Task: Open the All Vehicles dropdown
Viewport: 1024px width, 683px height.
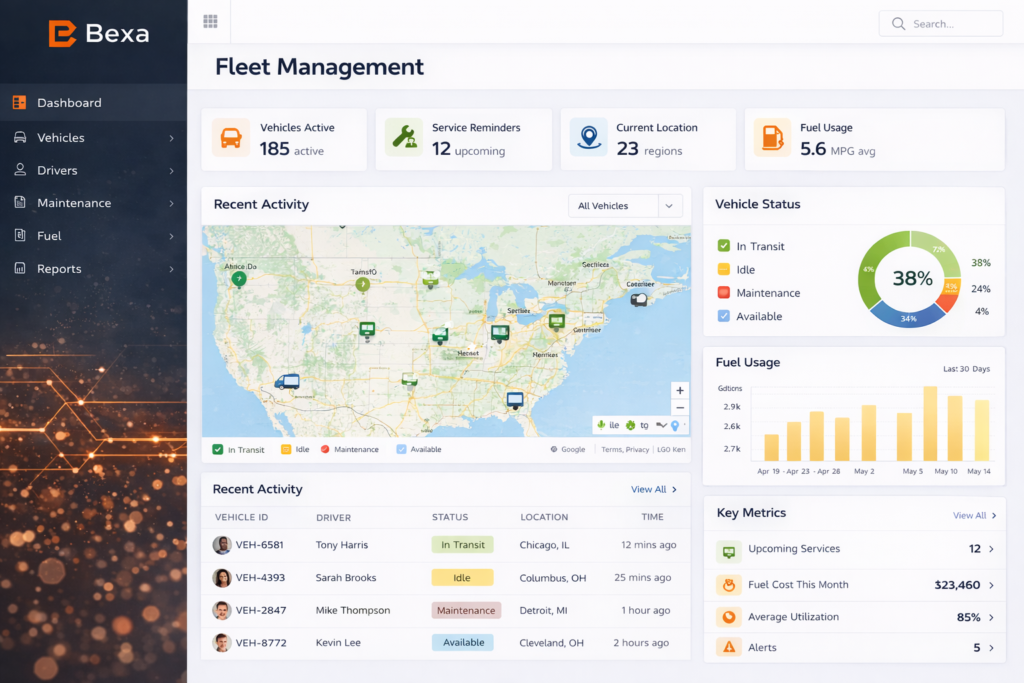Action: [x=625, y=206]
